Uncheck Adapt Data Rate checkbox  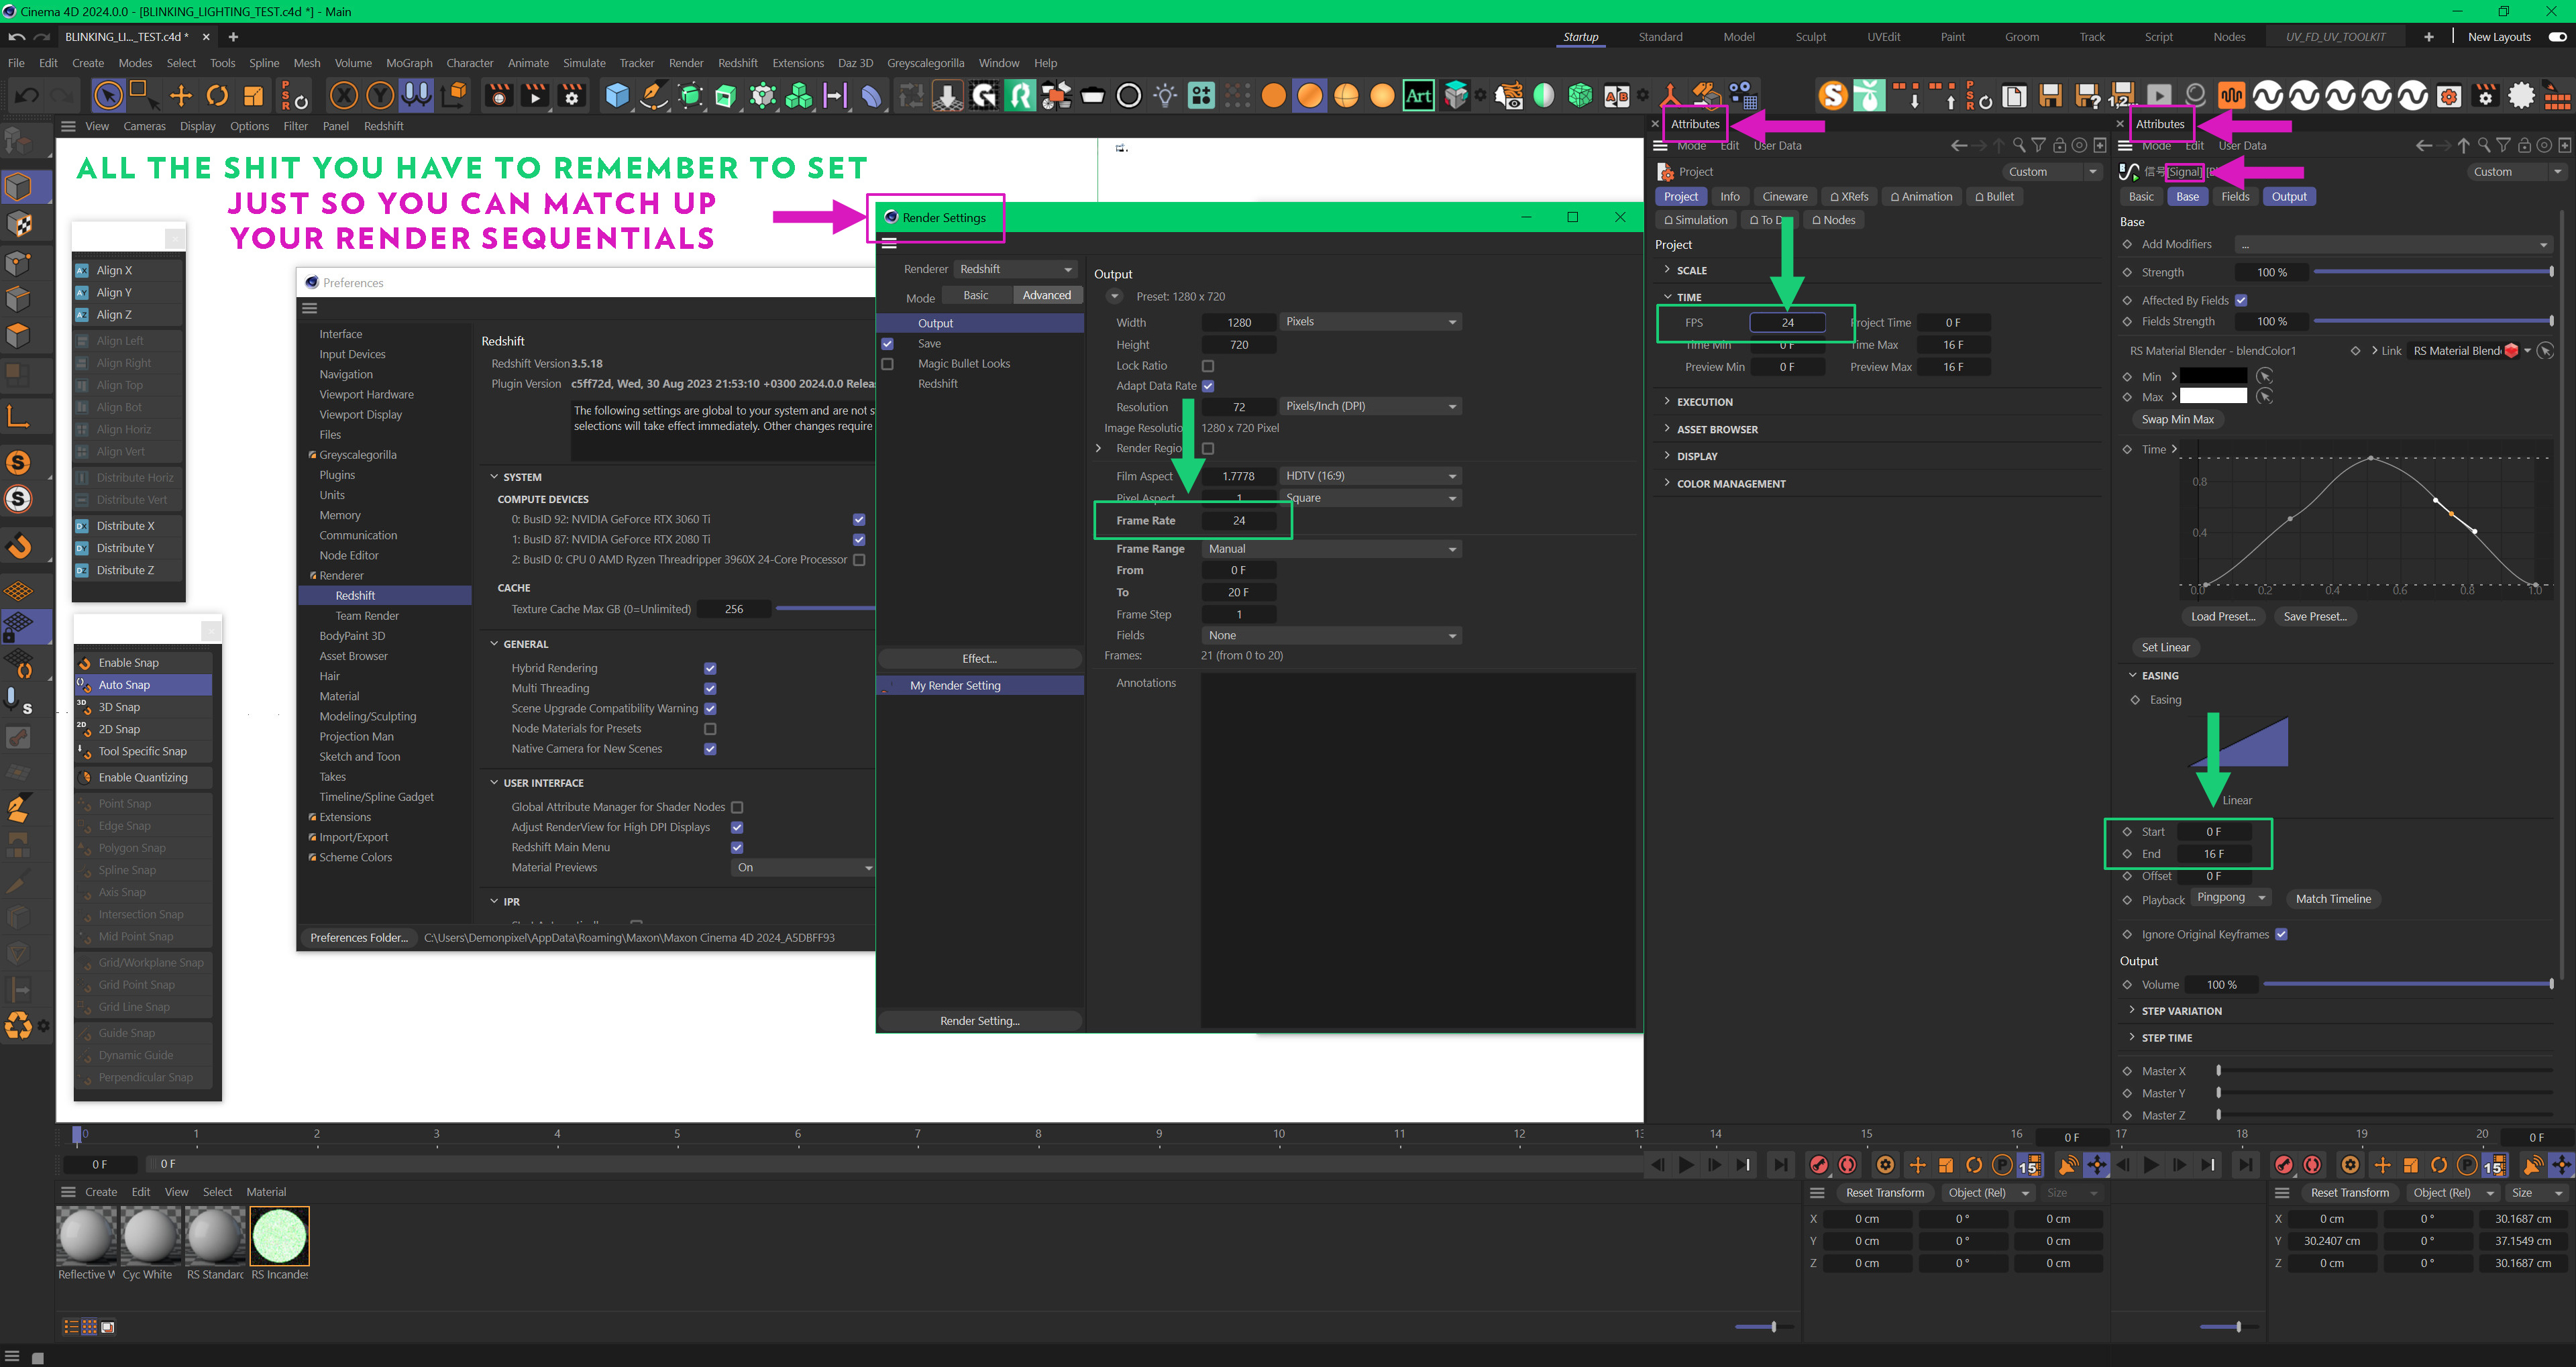(x=1208, y=386)
